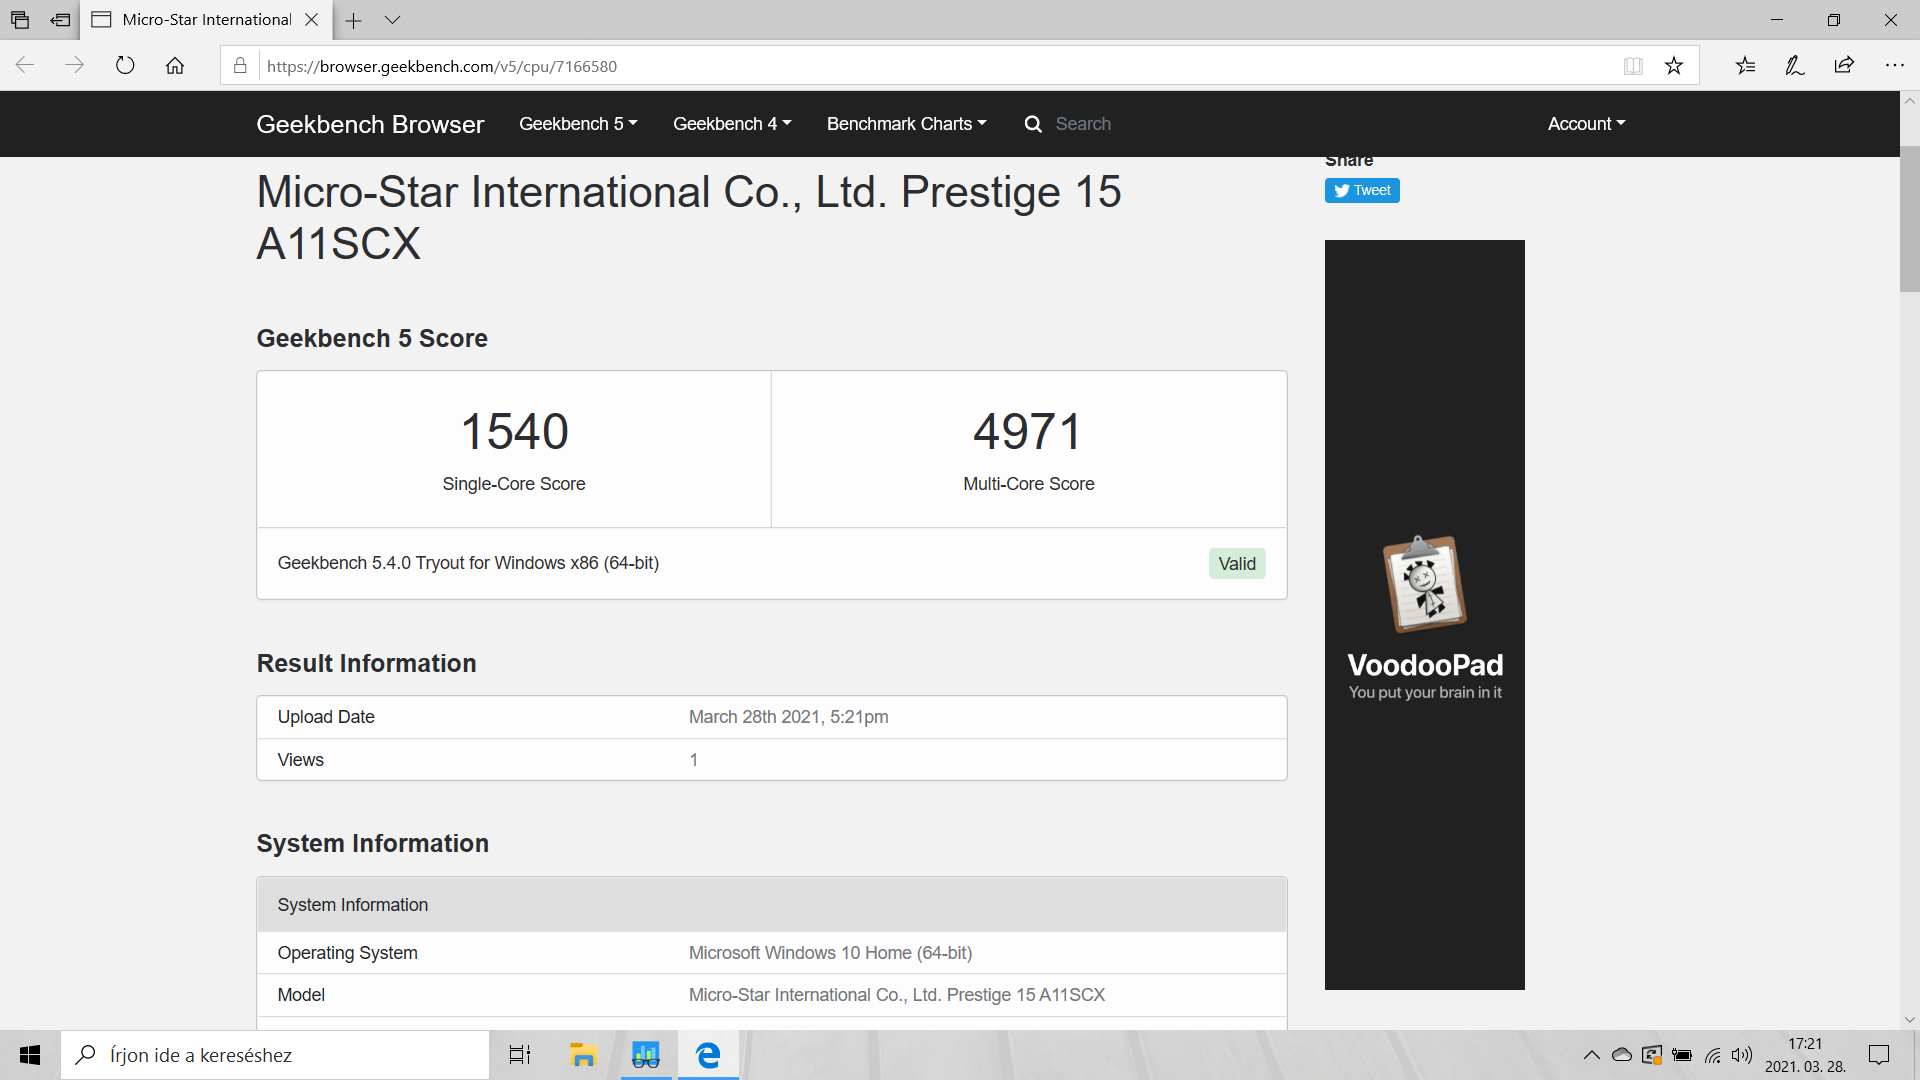Viewport: 1920px width, 1080px height.
Task: Click the Micro-Star International browser tab
Action: pyautogui.click(x=205, y=20)
